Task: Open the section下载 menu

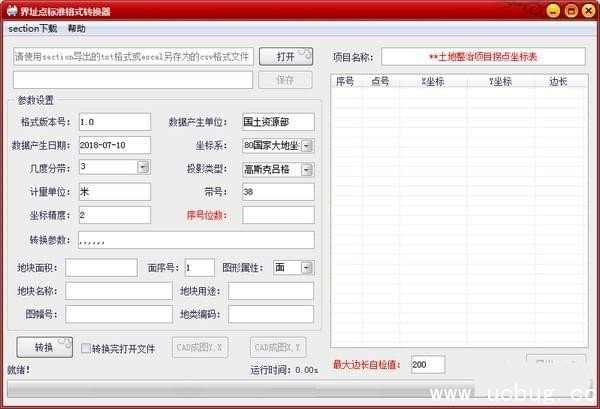Action: pos(32,29)
